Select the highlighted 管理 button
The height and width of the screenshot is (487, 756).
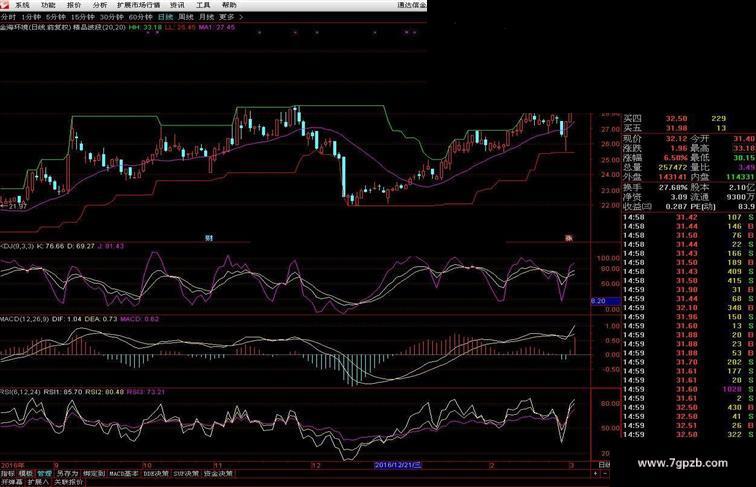[44, 473]
